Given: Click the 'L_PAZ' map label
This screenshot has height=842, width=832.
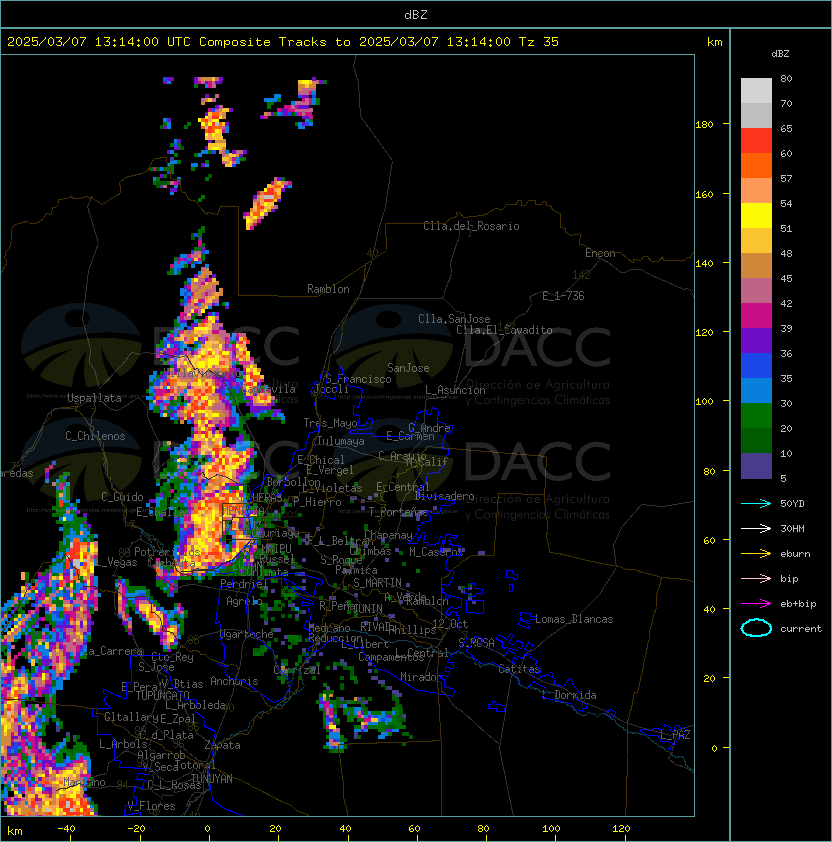Looking at the screenshot, I should [675, 735].
